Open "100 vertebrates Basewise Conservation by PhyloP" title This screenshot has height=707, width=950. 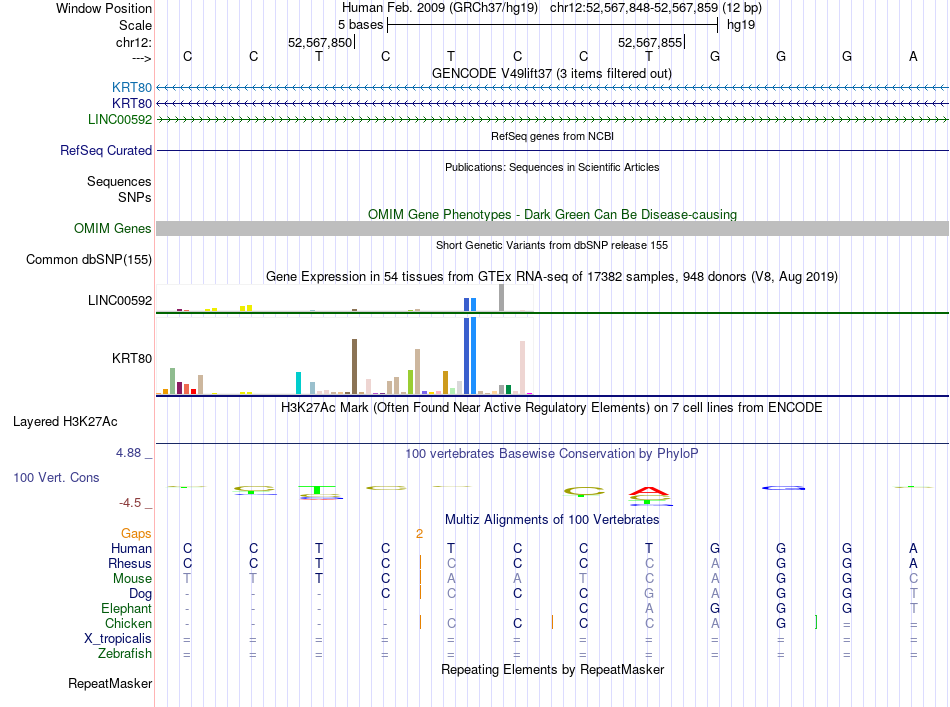pos(552,453)
